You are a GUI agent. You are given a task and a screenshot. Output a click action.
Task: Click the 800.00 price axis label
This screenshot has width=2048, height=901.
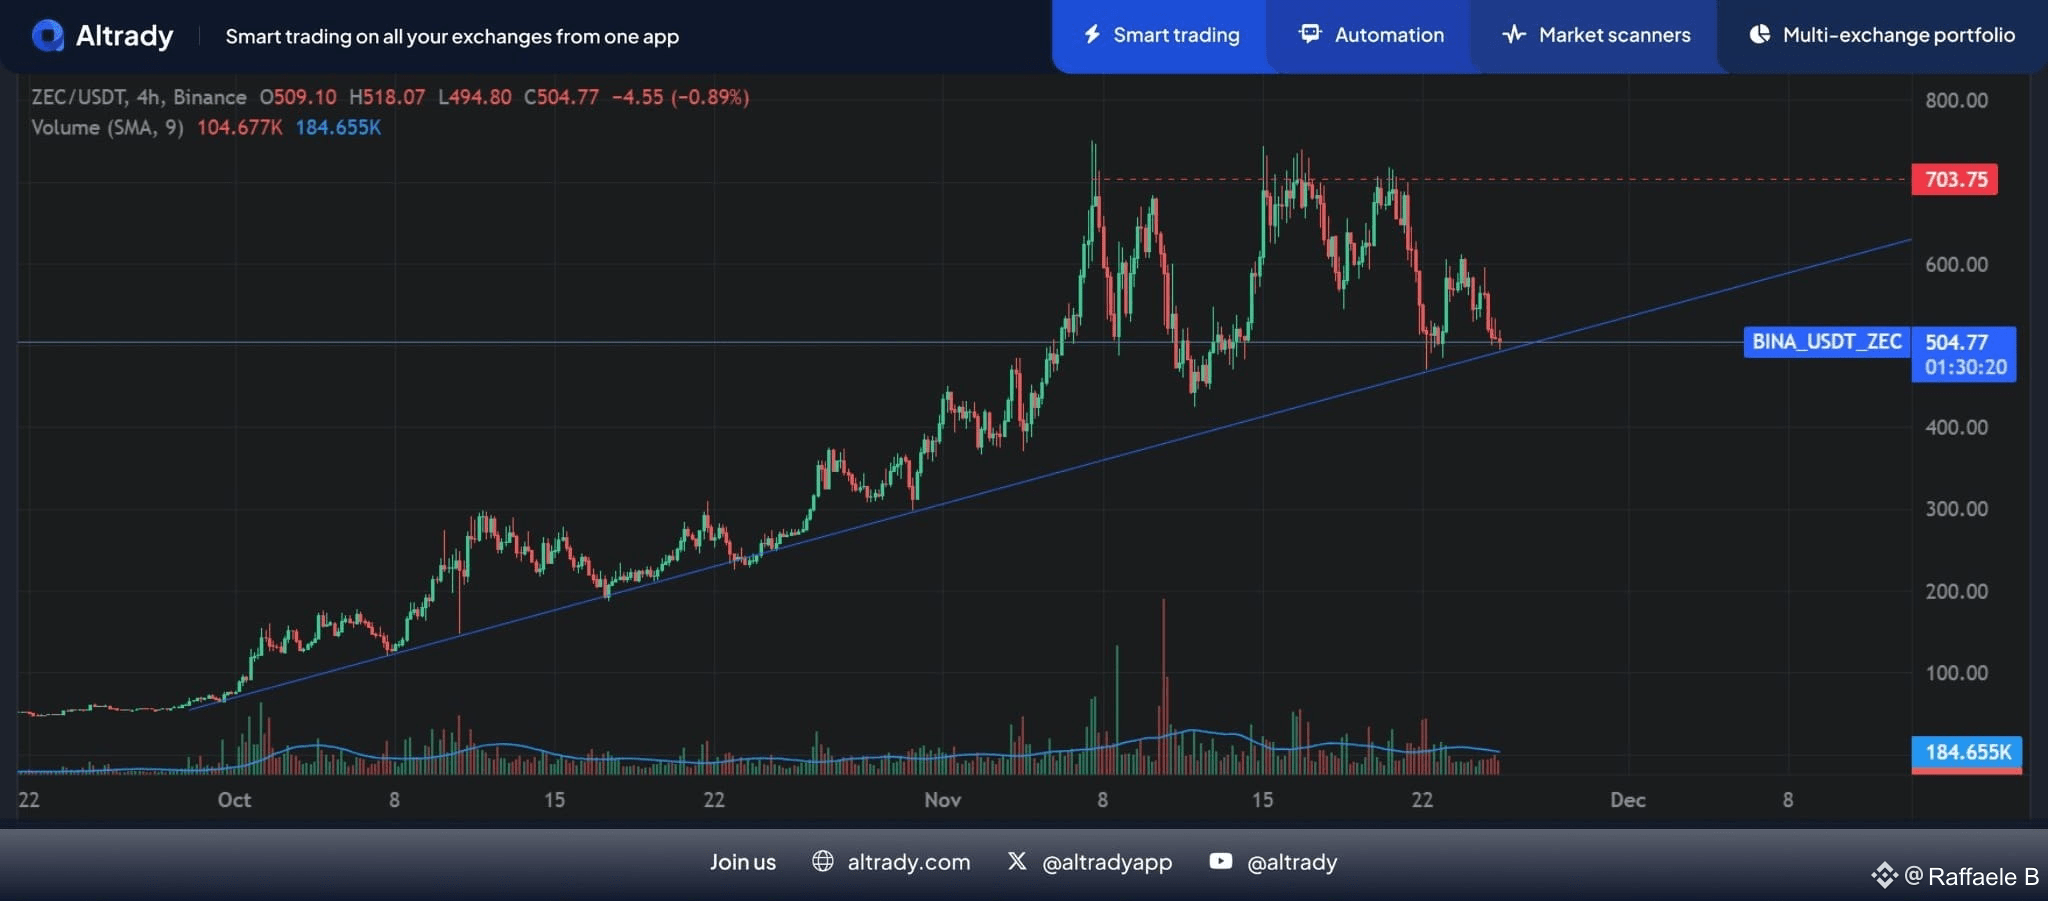tap(1956, 100)
